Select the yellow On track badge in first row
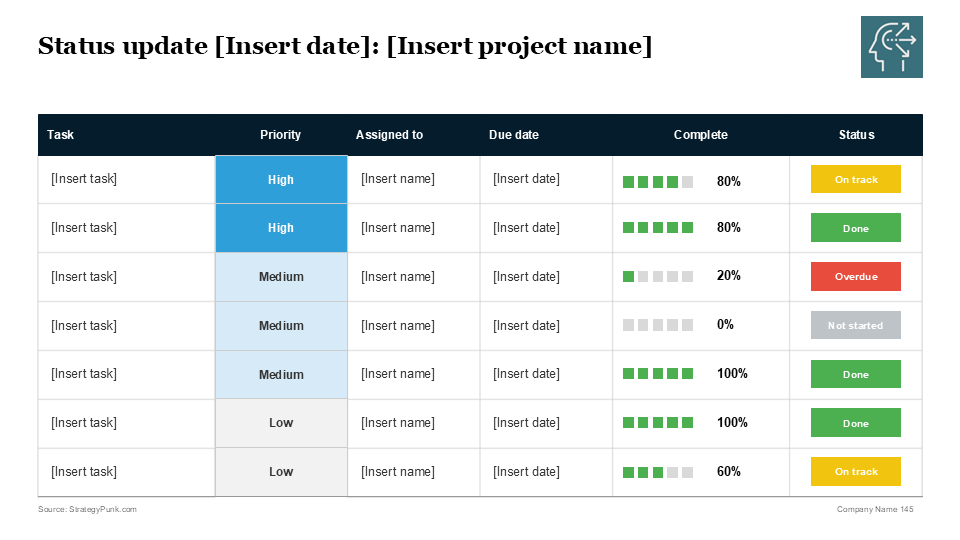 click(855, 179)
